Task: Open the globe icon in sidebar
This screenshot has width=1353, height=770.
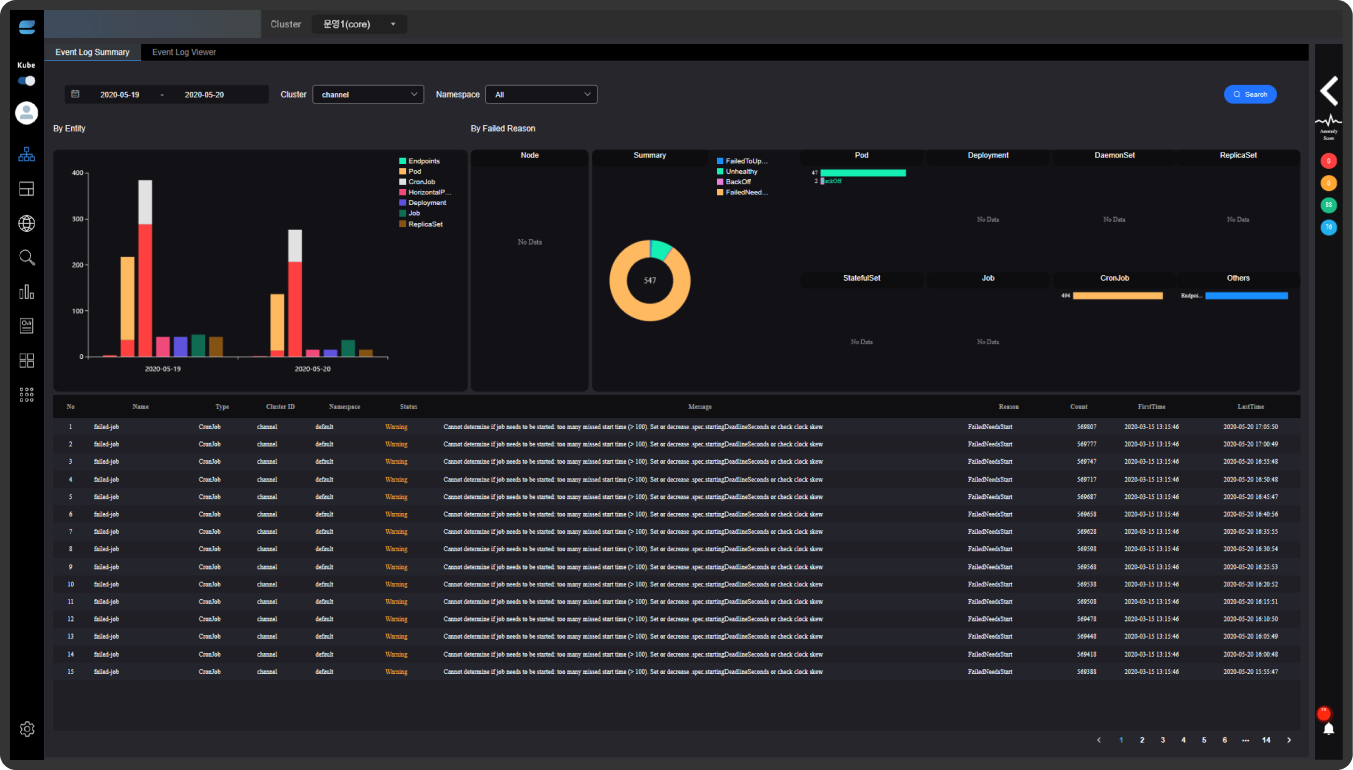Action: pos(27,223)
